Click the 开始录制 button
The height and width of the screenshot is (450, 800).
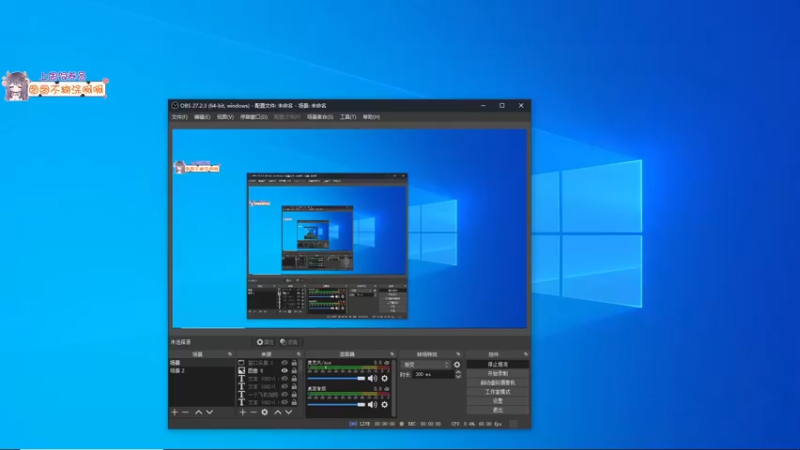[x=497, y=373]
